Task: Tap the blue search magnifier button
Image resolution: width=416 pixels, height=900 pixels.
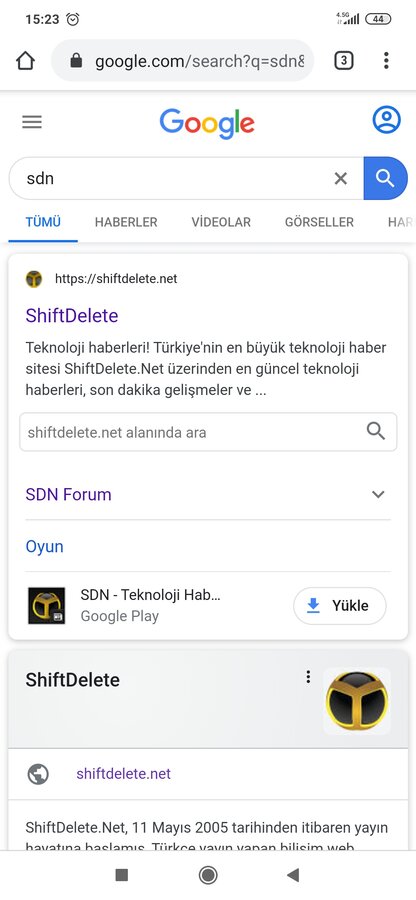Action: (386, 179)
